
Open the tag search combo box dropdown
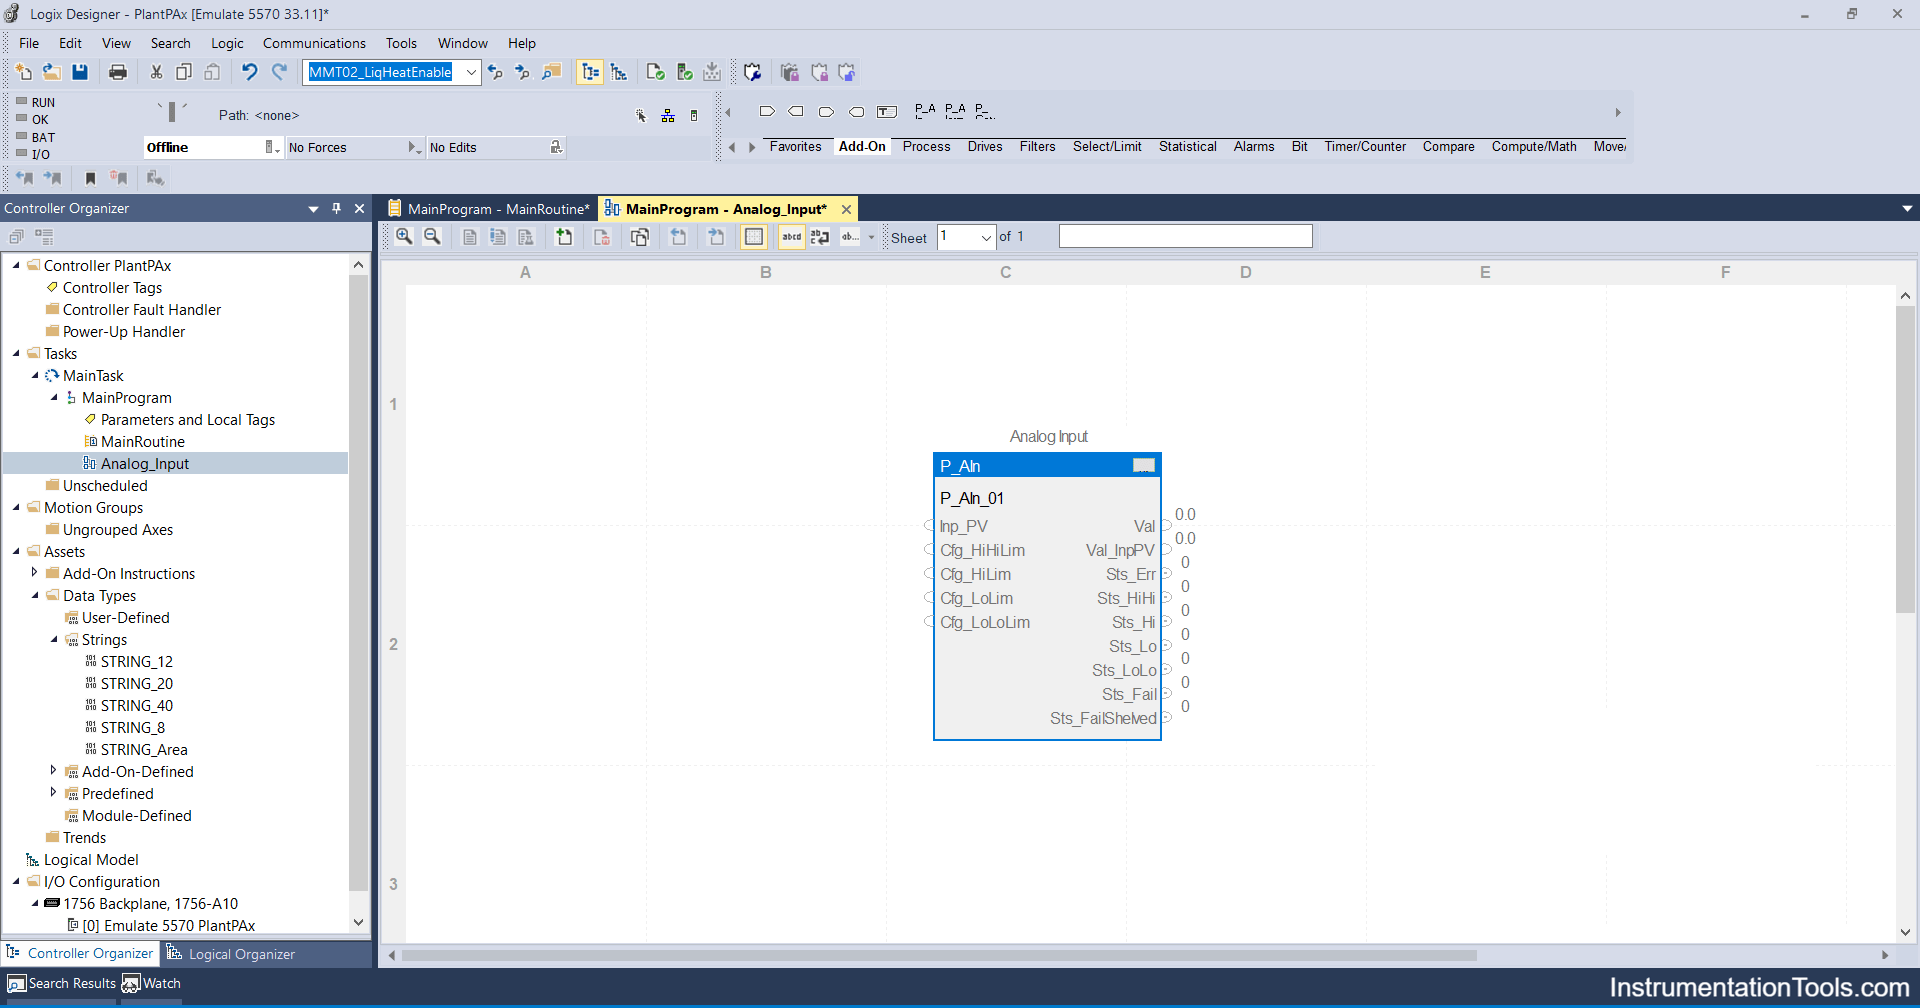pos(471,72)
